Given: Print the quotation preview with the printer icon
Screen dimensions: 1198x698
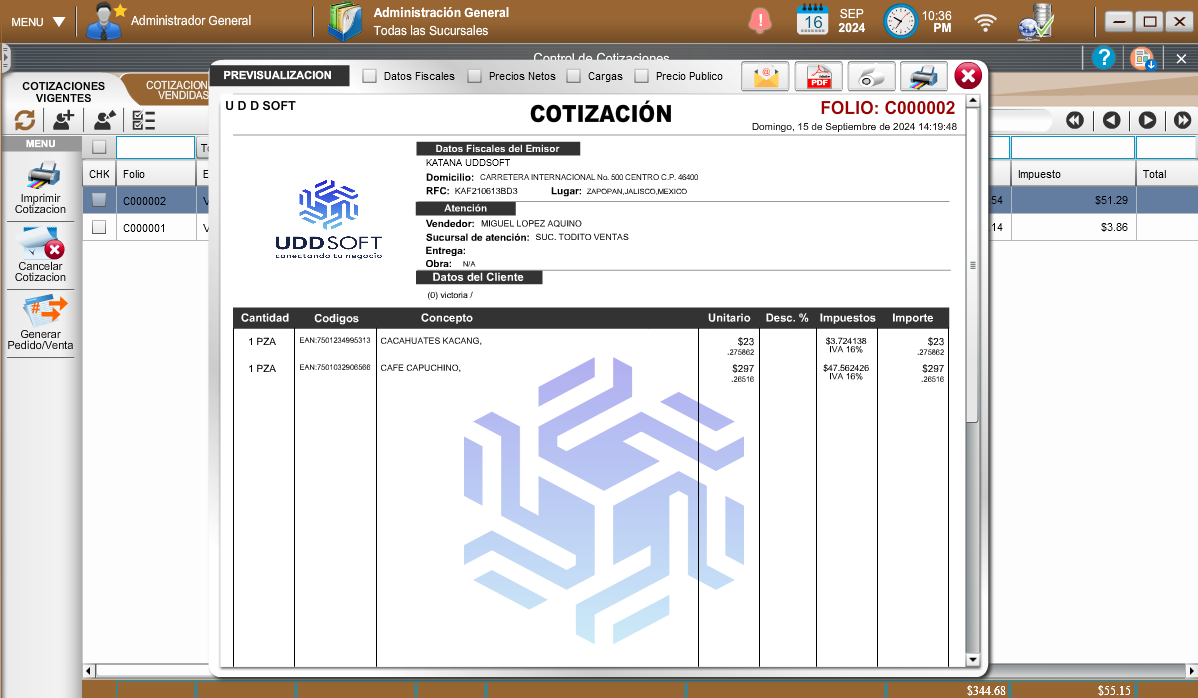Looking at the screenshot, I should (924, 76).
